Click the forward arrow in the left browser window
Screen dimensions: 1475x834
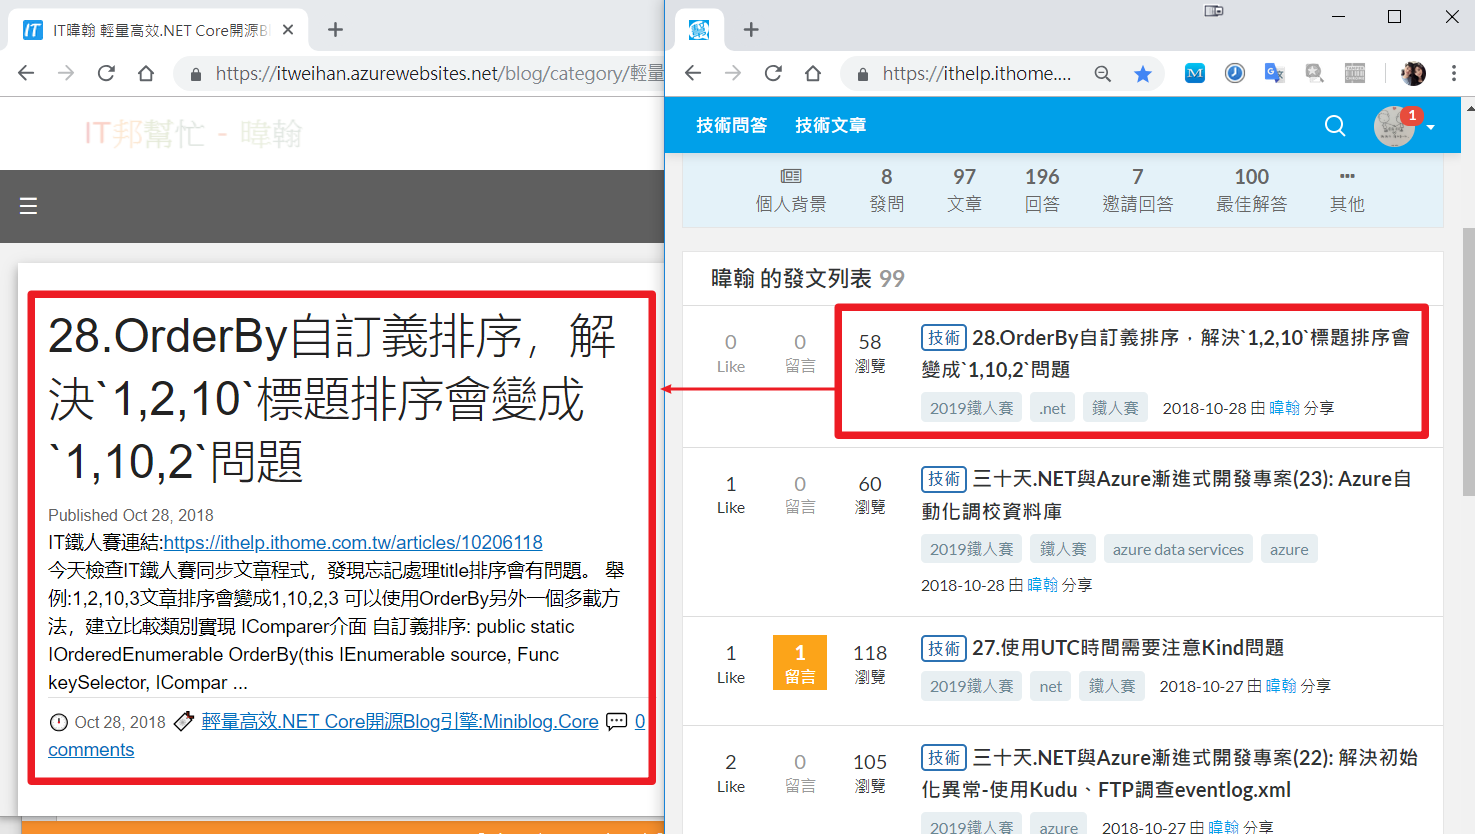66,73
